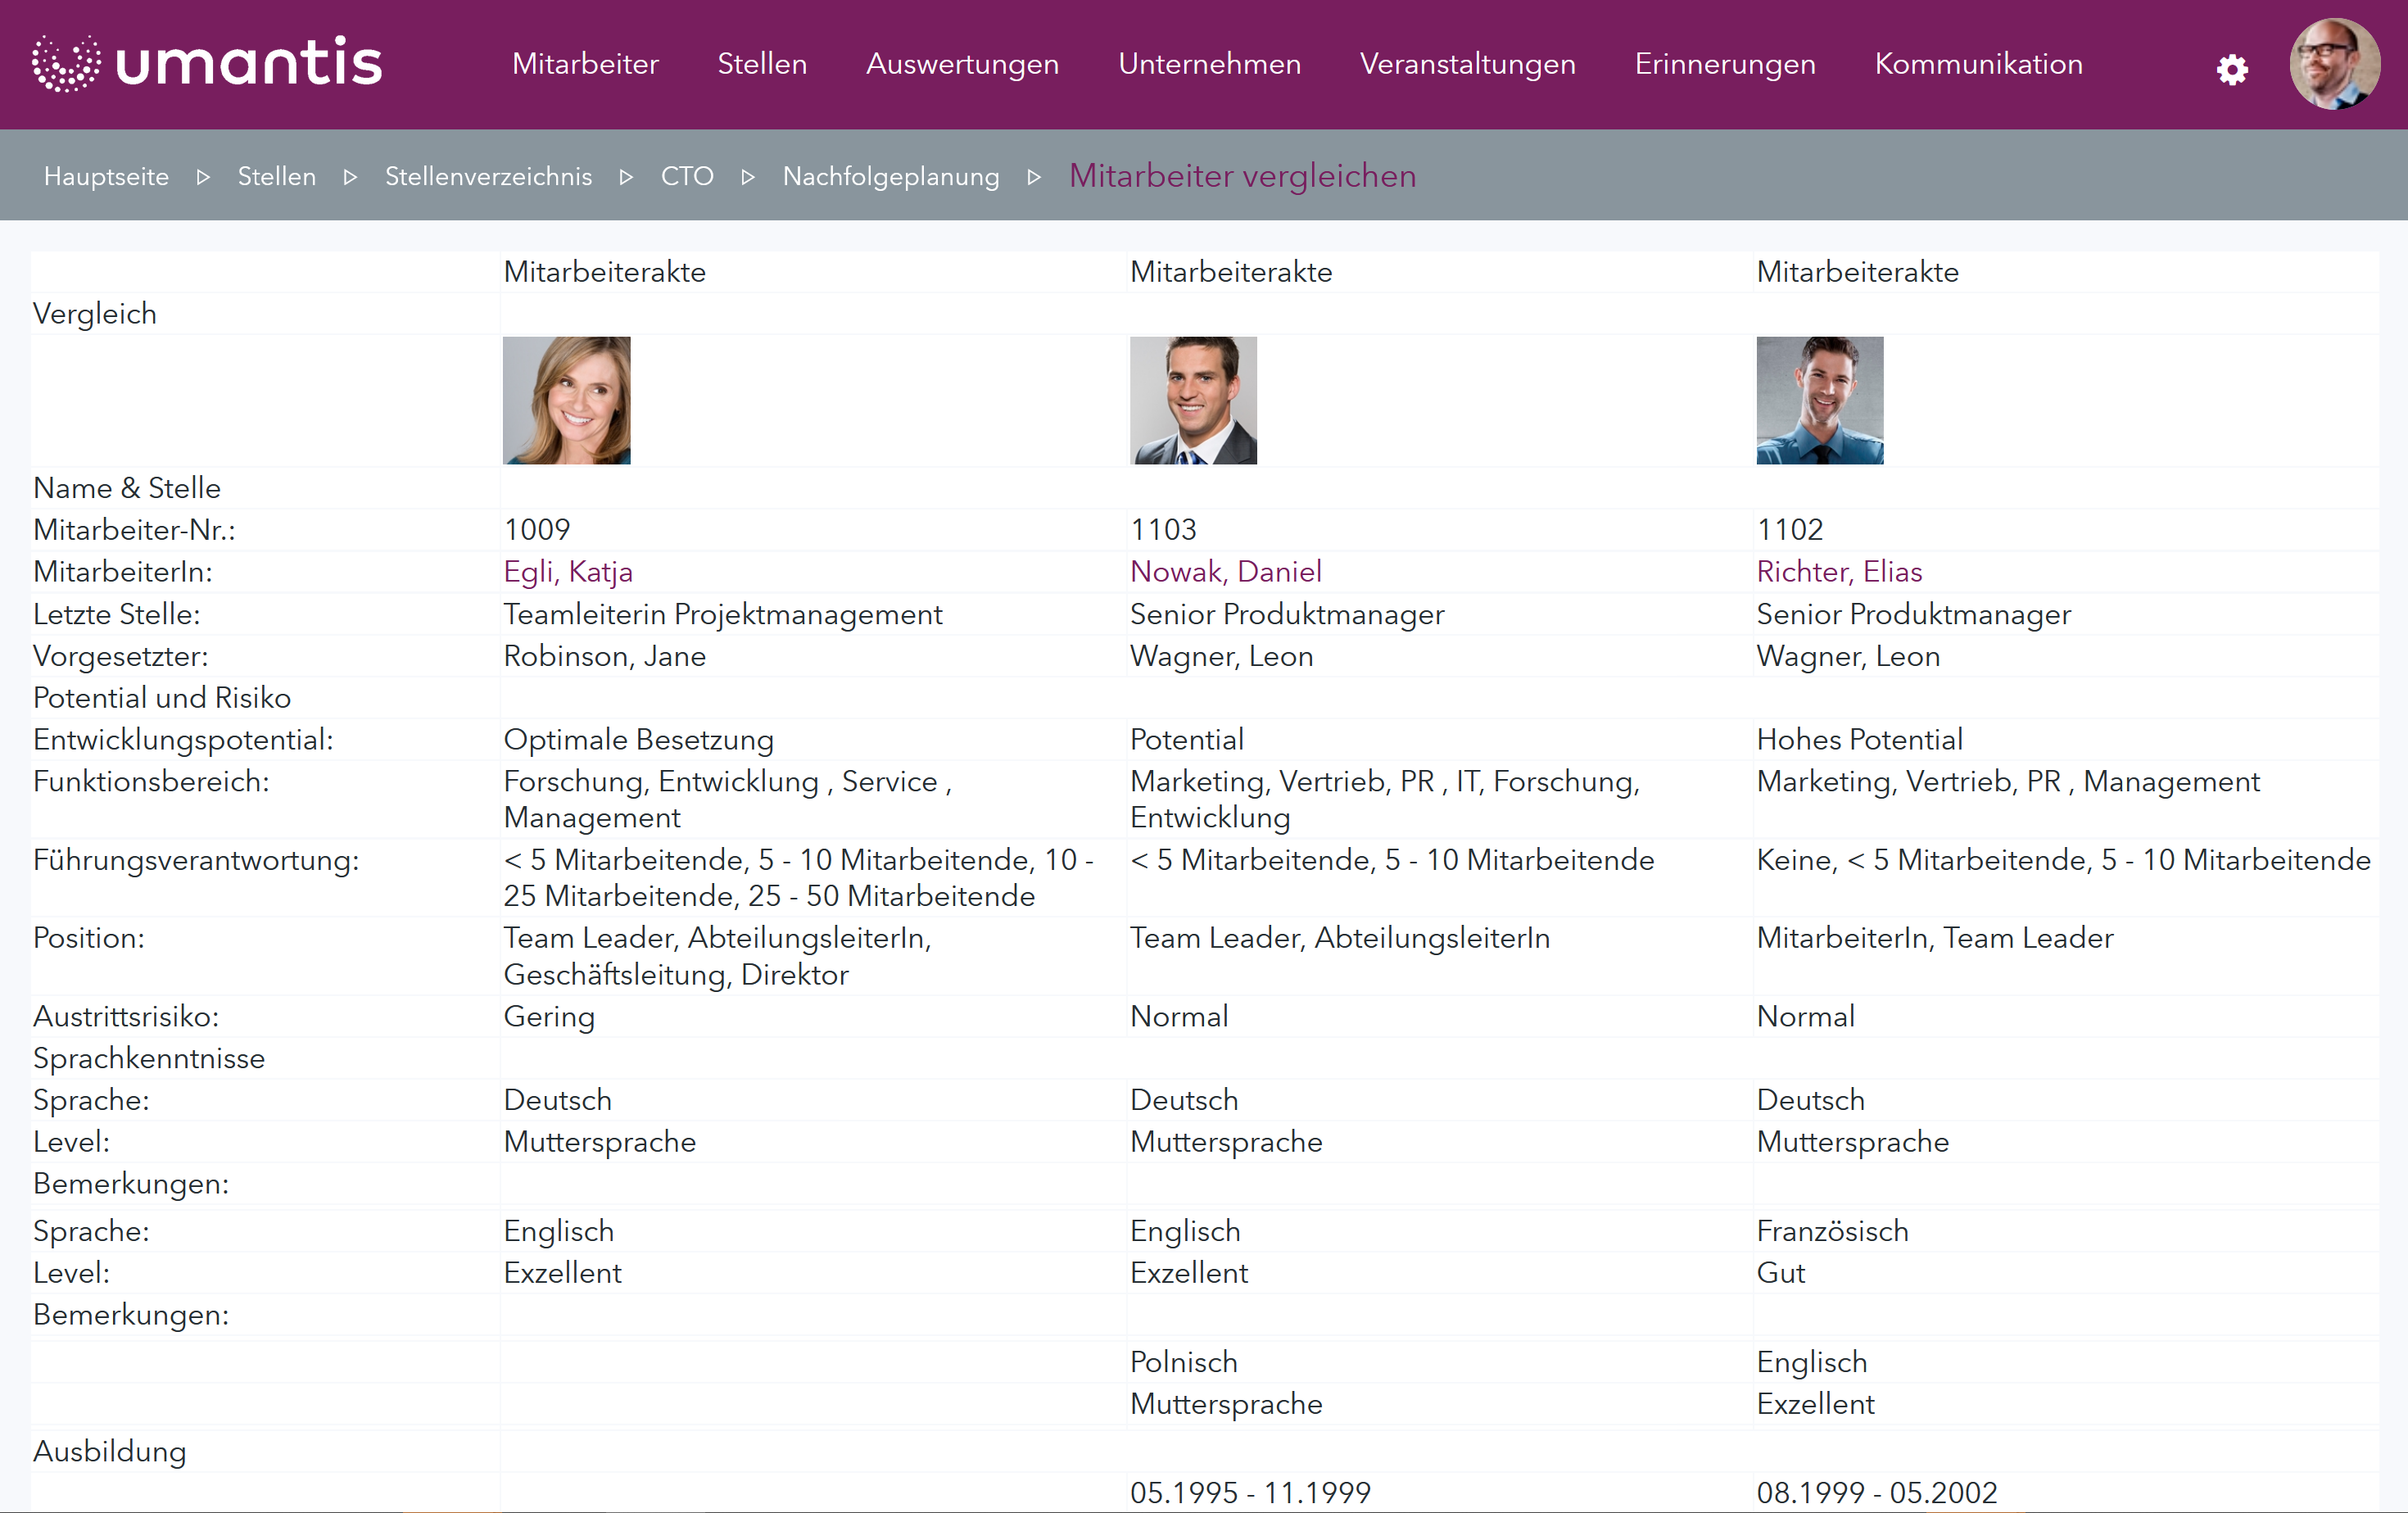The height and width of the screenshot is (1513, 2408).
Task: Go back to CTO breadcrumb
Action: (687, 176)
